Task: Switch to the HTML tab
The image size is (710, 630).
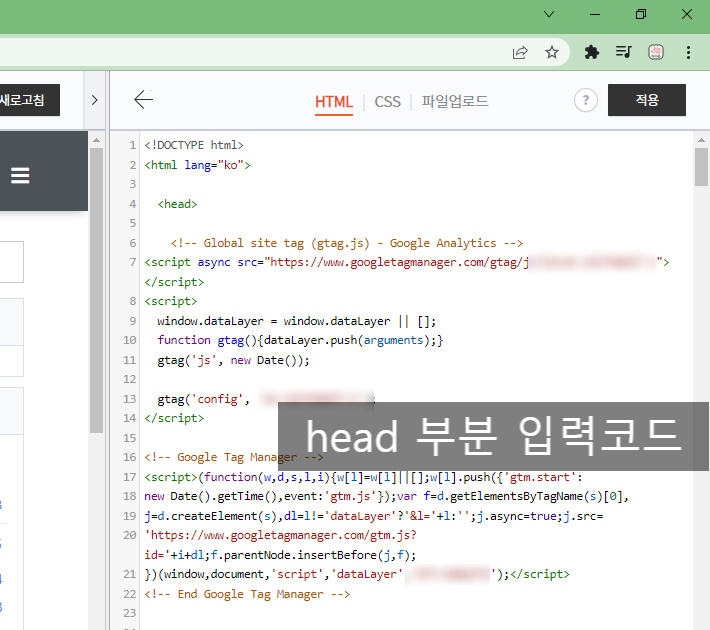Action: [x=334, y=102]
